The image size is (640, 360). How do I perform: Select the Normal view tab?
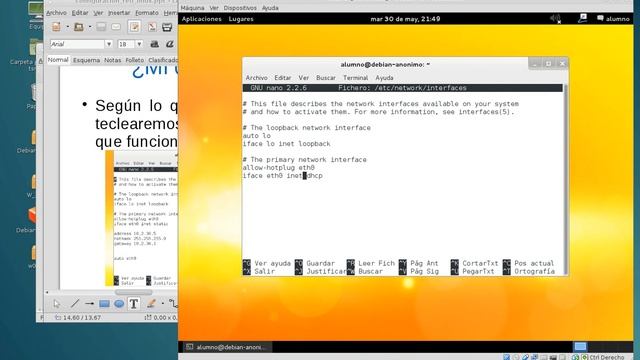58,60
